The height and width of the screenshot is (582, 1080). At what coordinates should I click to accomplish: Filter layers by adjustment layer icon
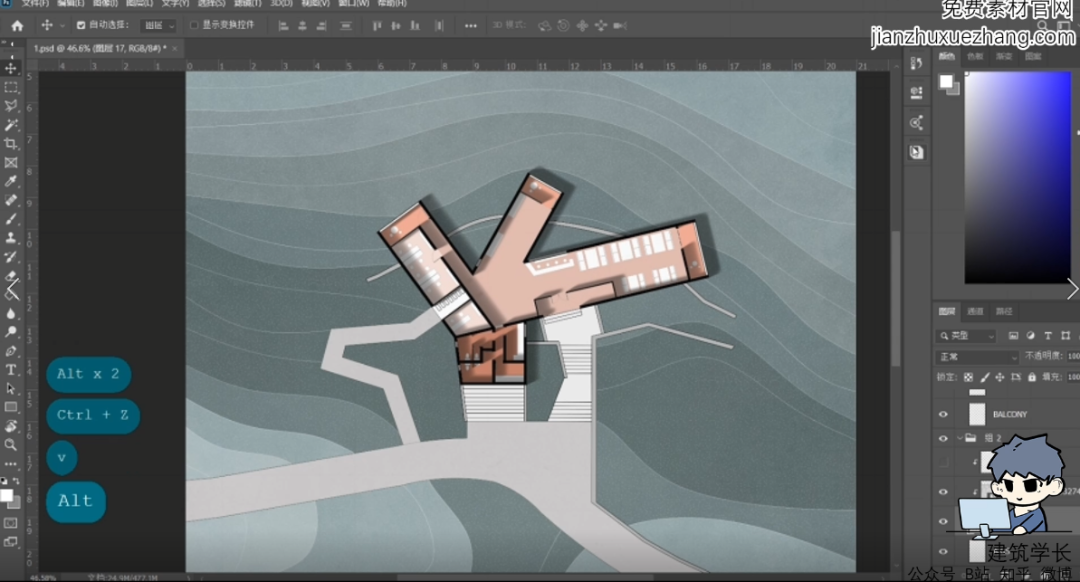(x=1031, y=335)
